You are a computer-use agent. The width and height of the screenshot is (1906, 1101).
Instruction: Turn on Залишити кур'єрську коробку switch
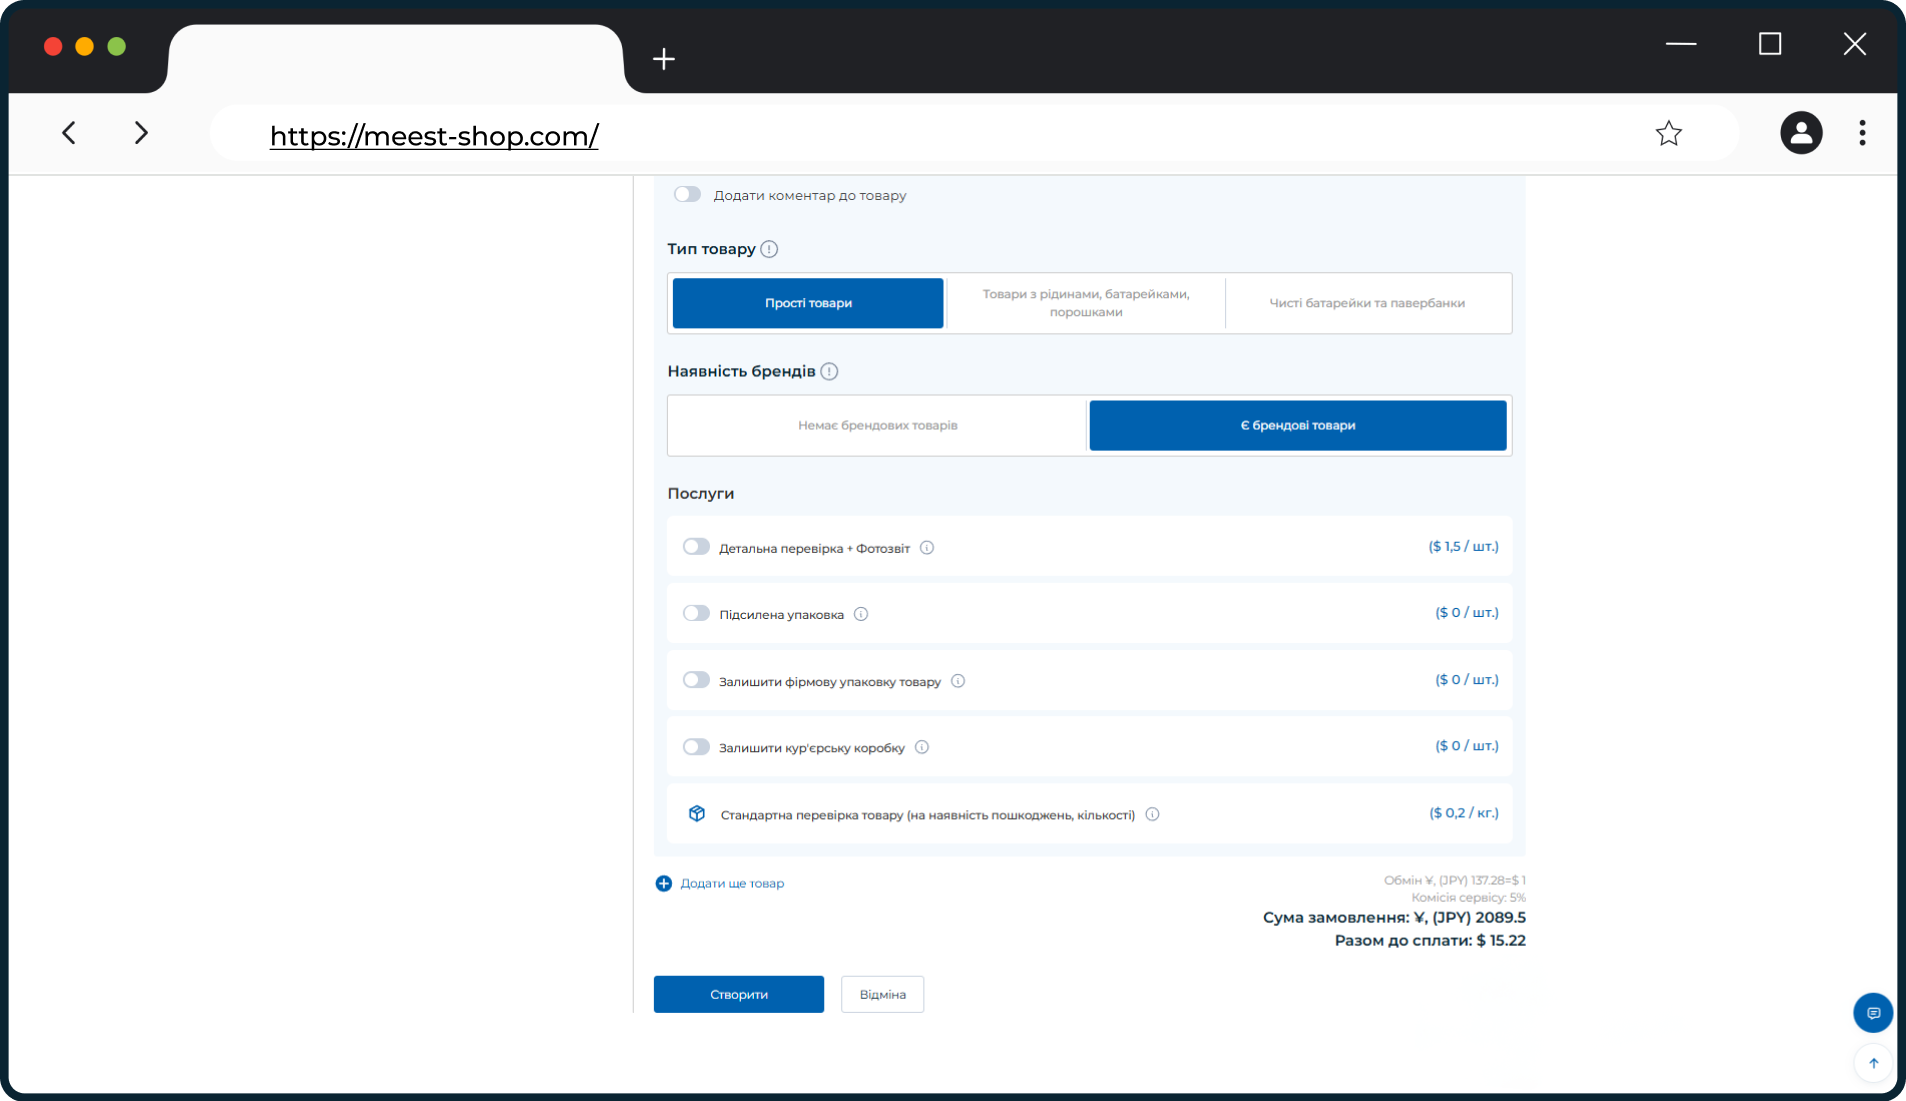point(696,747)
